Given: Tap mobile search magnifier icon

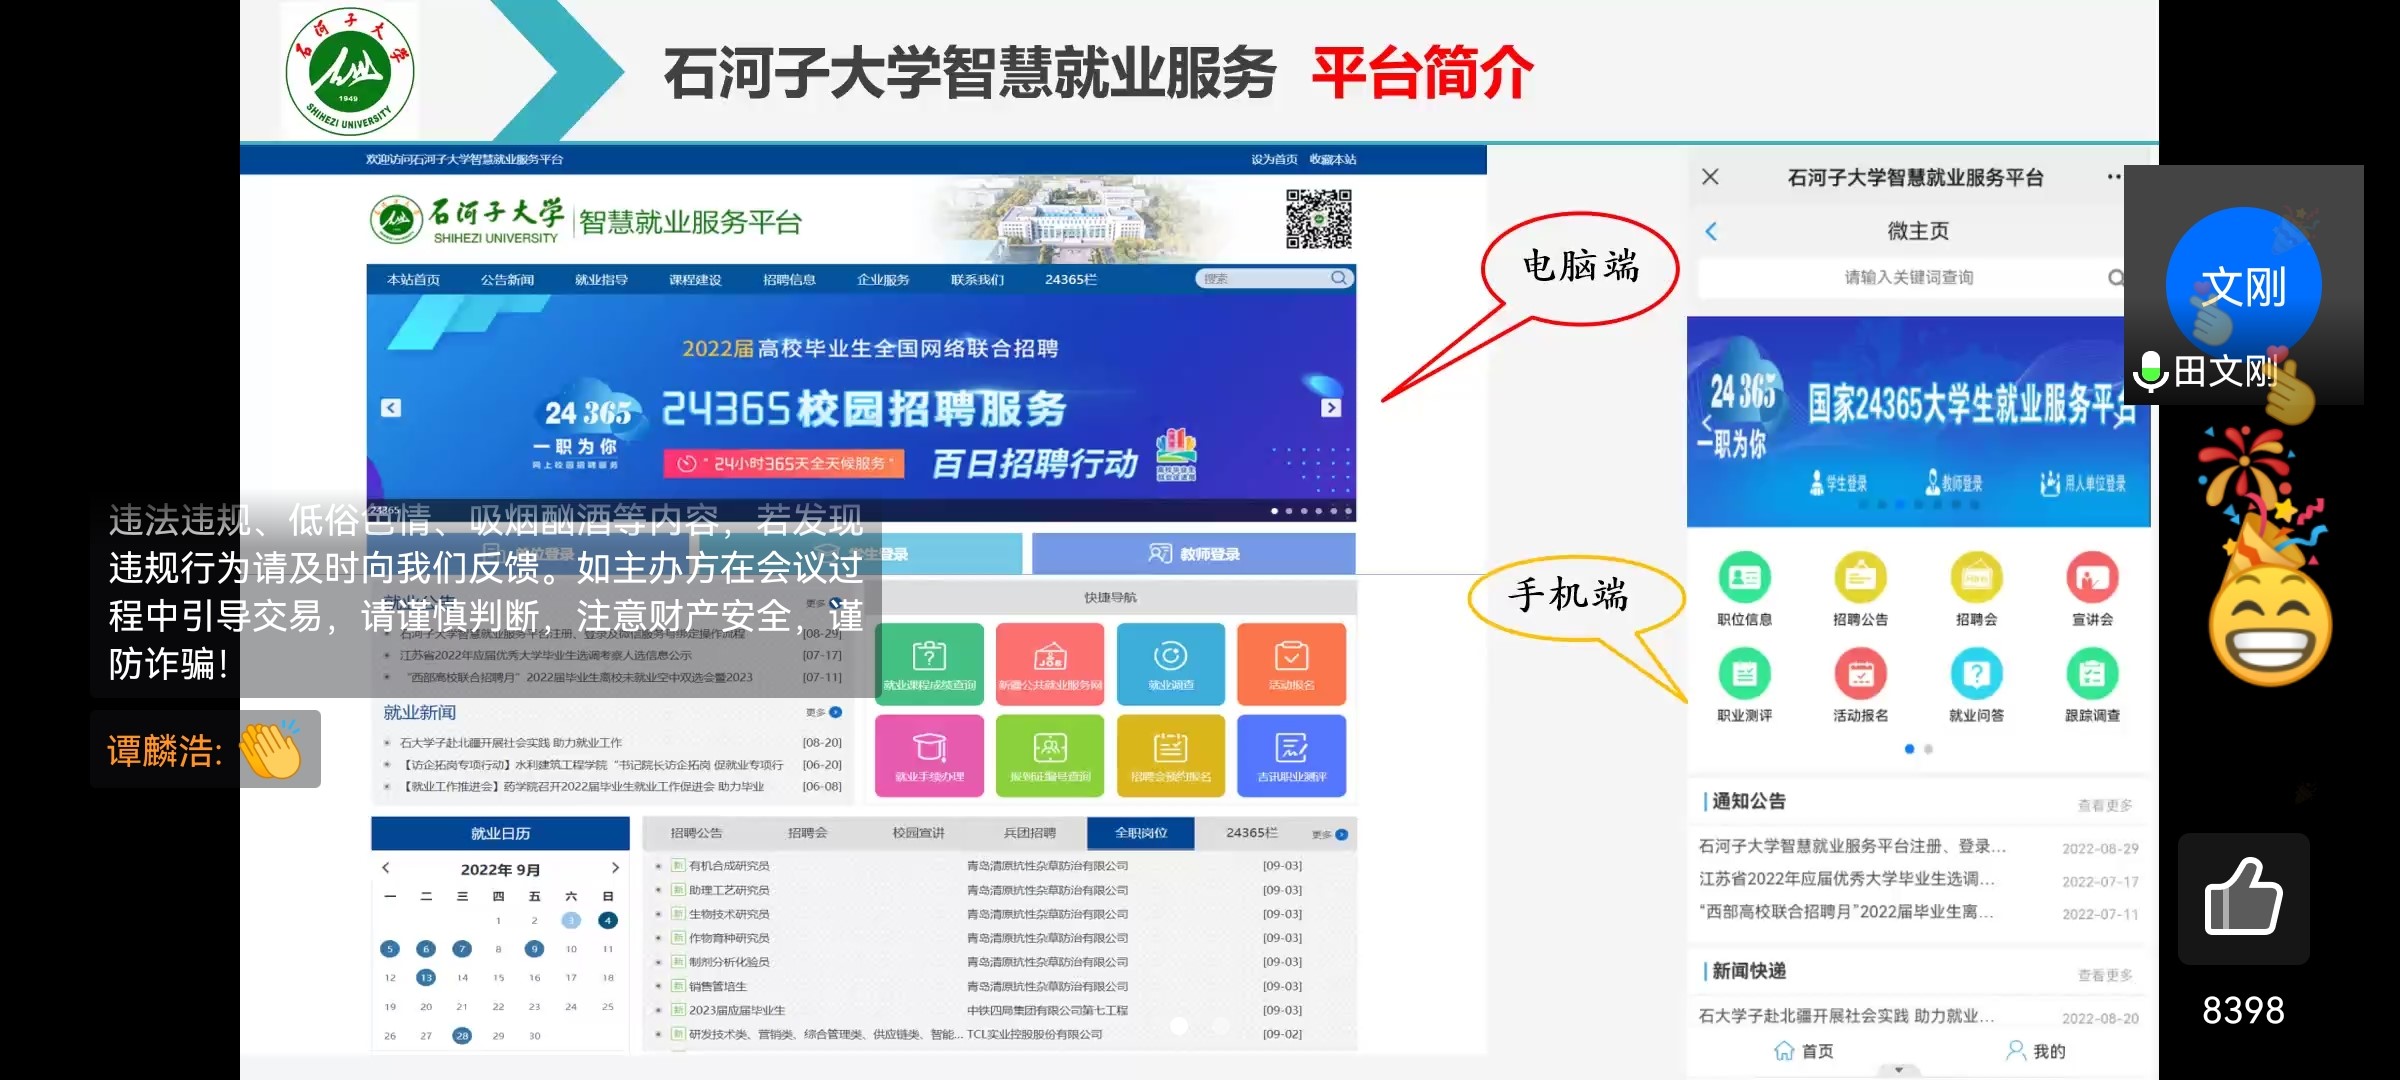Looking at the screenshot, I should [2115, 277].
